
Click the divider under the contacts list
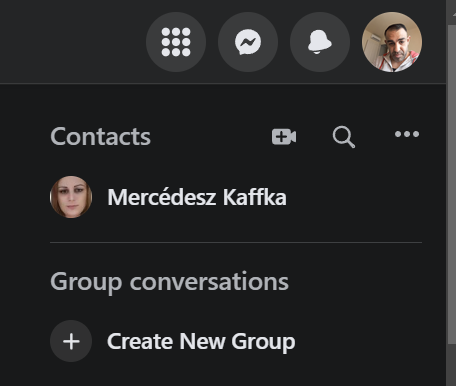pyautogui.click(x=236, y=242)
